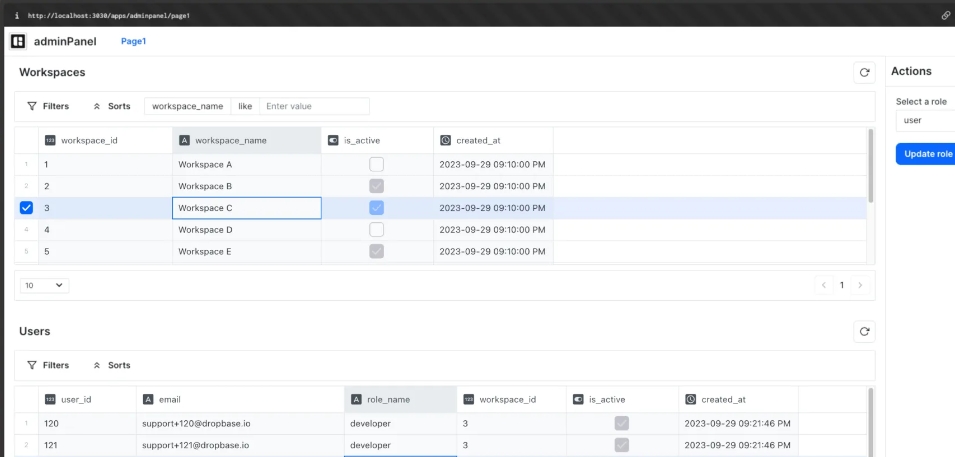The width and height of the screenshot is (955, 457).
Task: Uncheck the row selector for Workspace C
Action: (x=26, y=208)
